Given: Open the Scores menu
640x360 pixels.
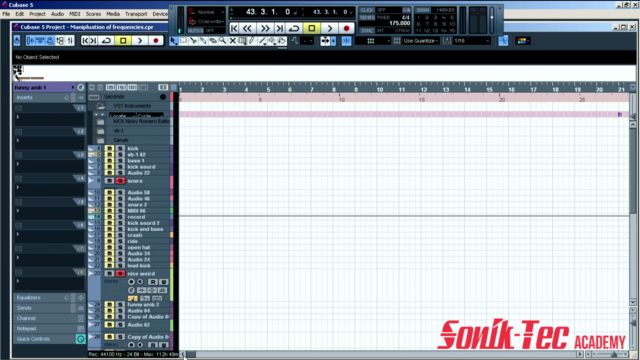Looking at the screenshot, I should point(93,14).
